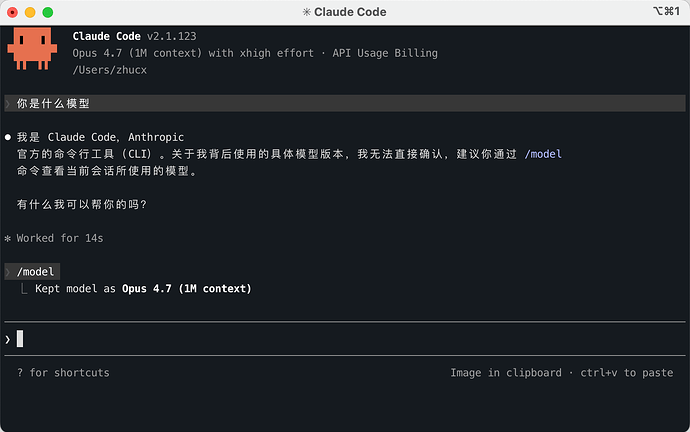
Task: Click the asterisk icon in window title
Action: coord(307,12)
